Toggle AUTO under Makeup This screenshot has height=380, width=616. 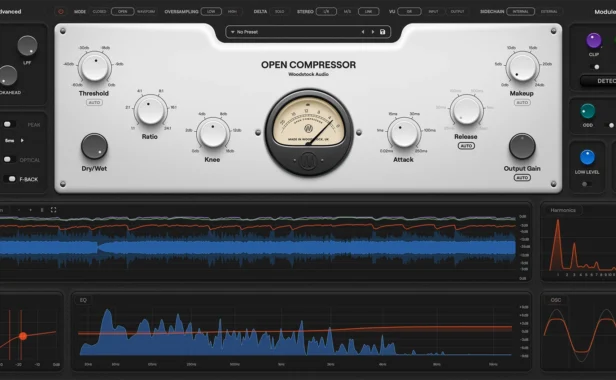[x=522, y=103]
